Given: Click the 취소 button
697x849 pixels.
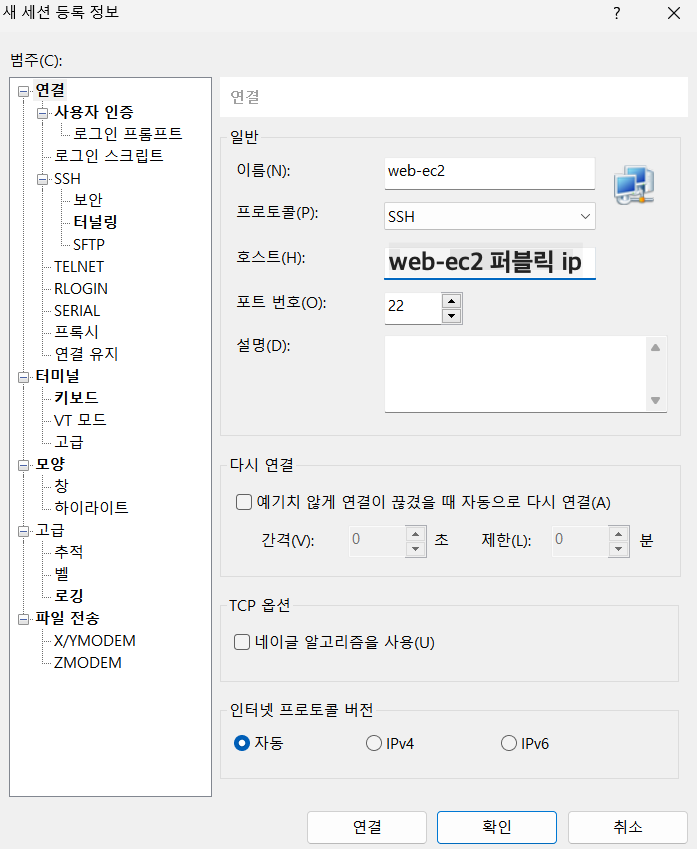Looking at the screenshot, I should pos(627,827).
